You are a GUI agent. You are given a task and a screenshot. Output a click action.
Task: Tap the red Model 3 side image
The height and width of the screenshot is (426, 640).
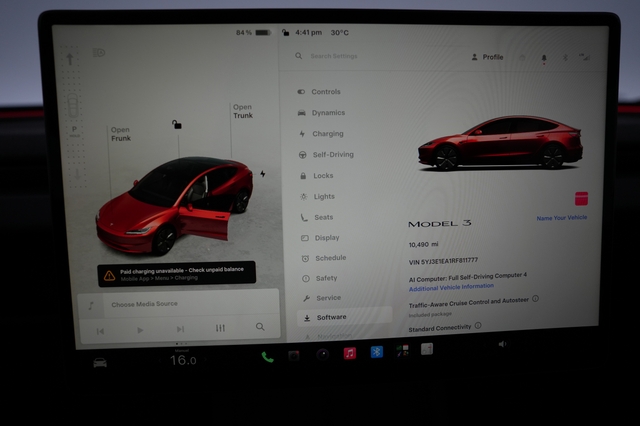(500, 143)
